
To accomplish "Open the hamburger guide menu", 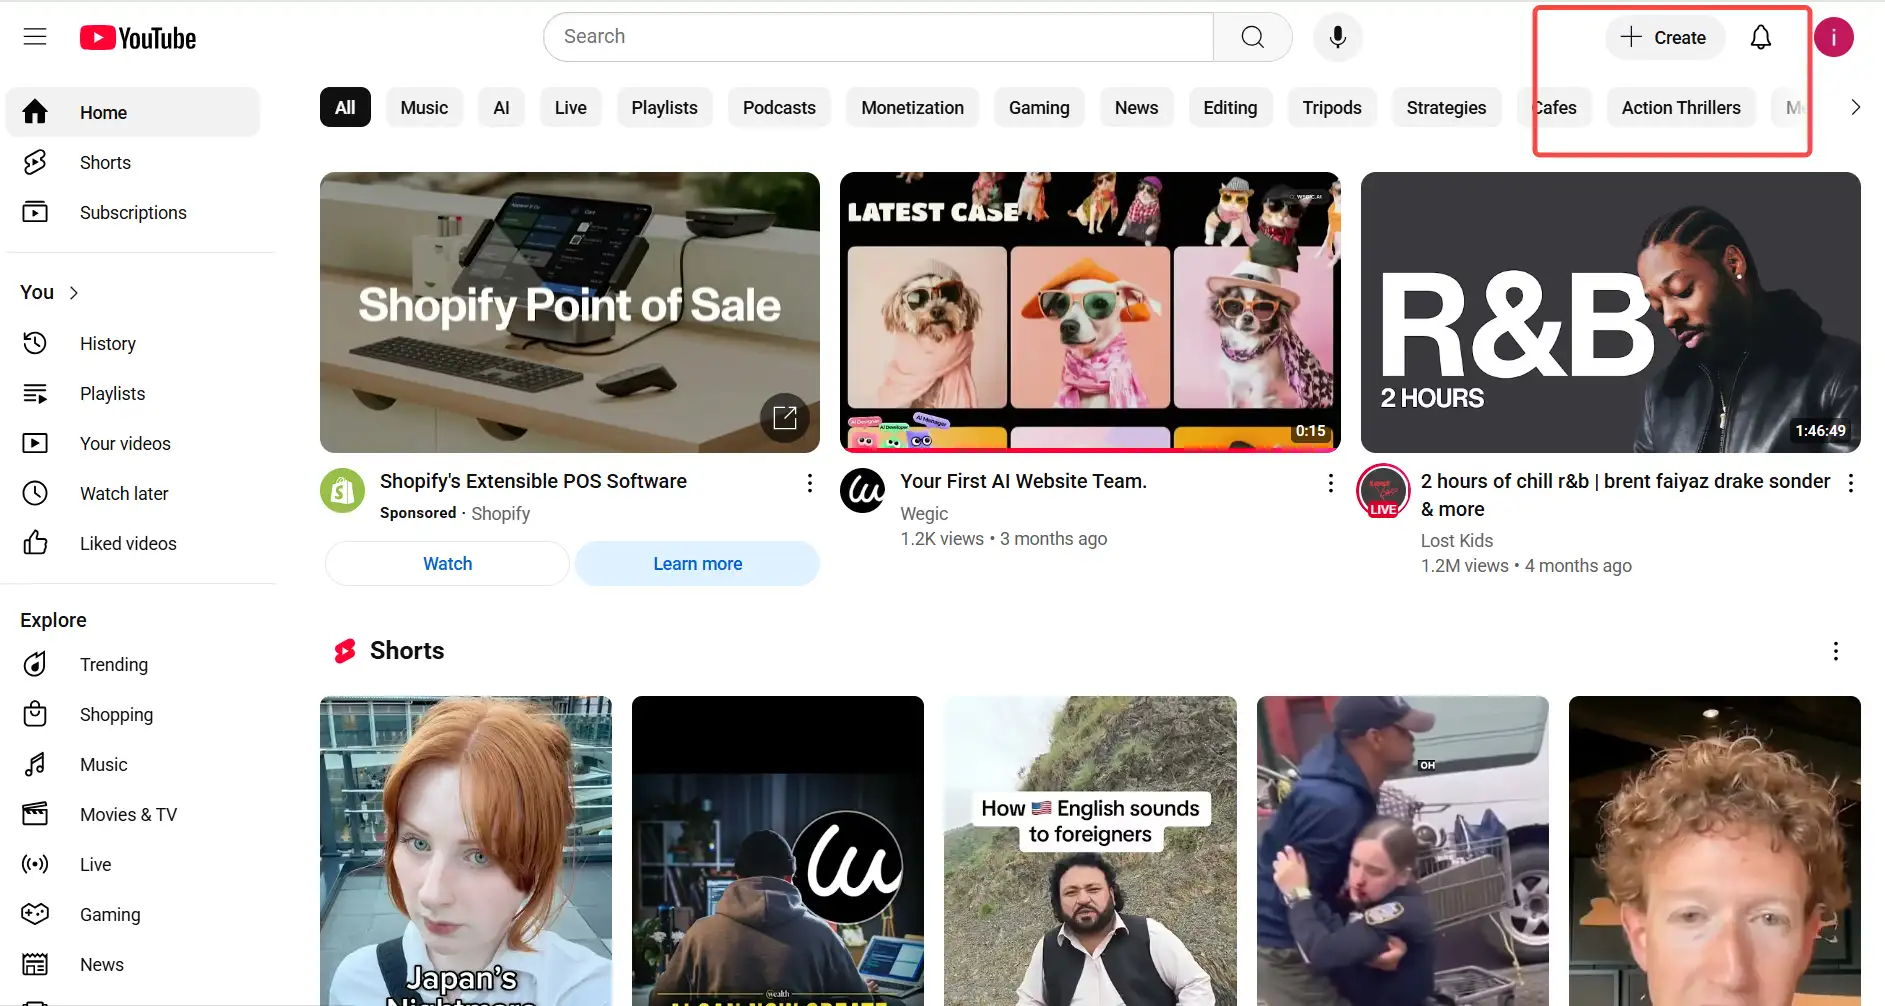I will [35, 37].
